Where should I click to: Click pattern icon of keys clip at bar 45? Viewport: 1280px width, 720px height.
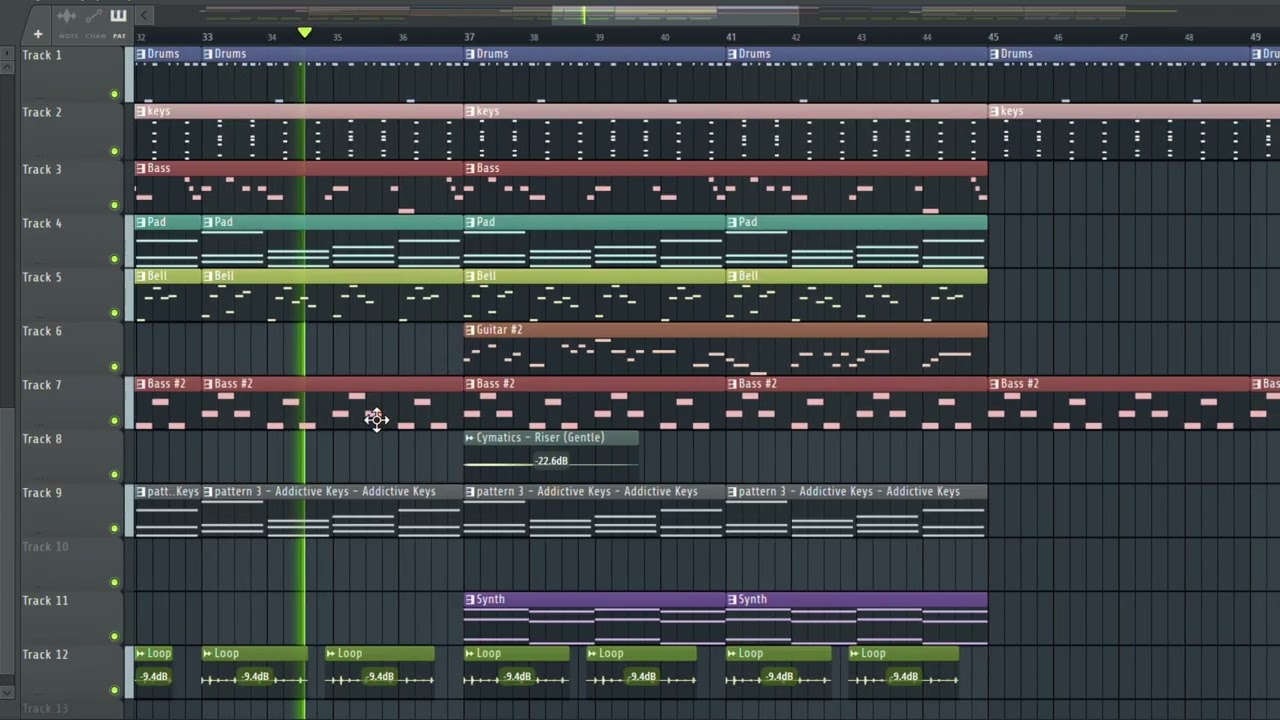point(994,112)
